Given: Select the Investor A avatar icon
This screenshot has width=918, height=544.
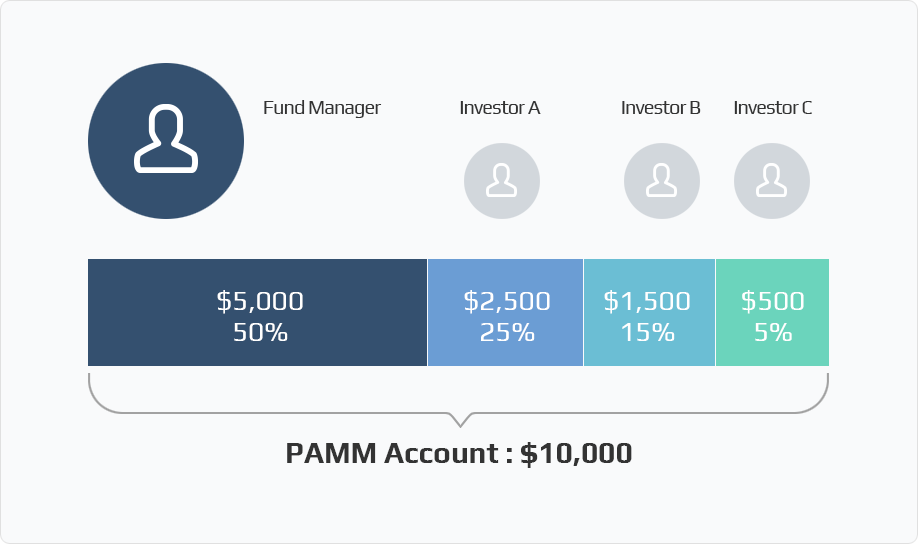Looking at the screenshot, I should point(502,181).
